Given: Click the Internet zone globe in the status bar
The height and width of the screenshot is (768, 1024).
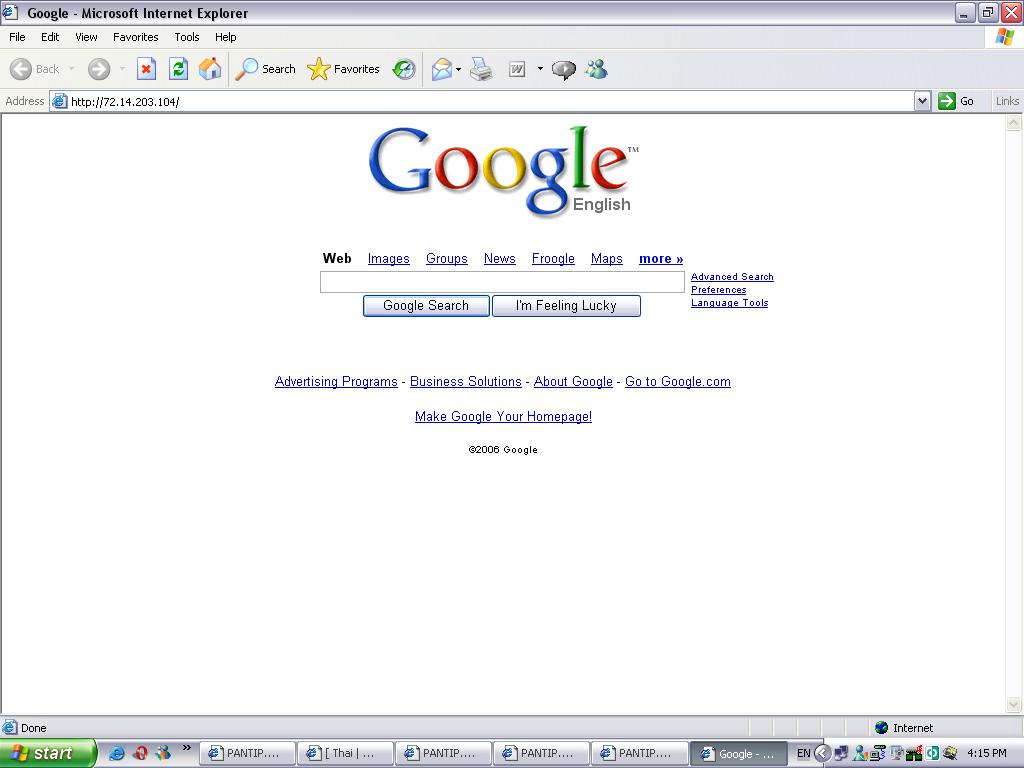Looking at the screenshot, I should pyautogui.click(x=881, y=728).
